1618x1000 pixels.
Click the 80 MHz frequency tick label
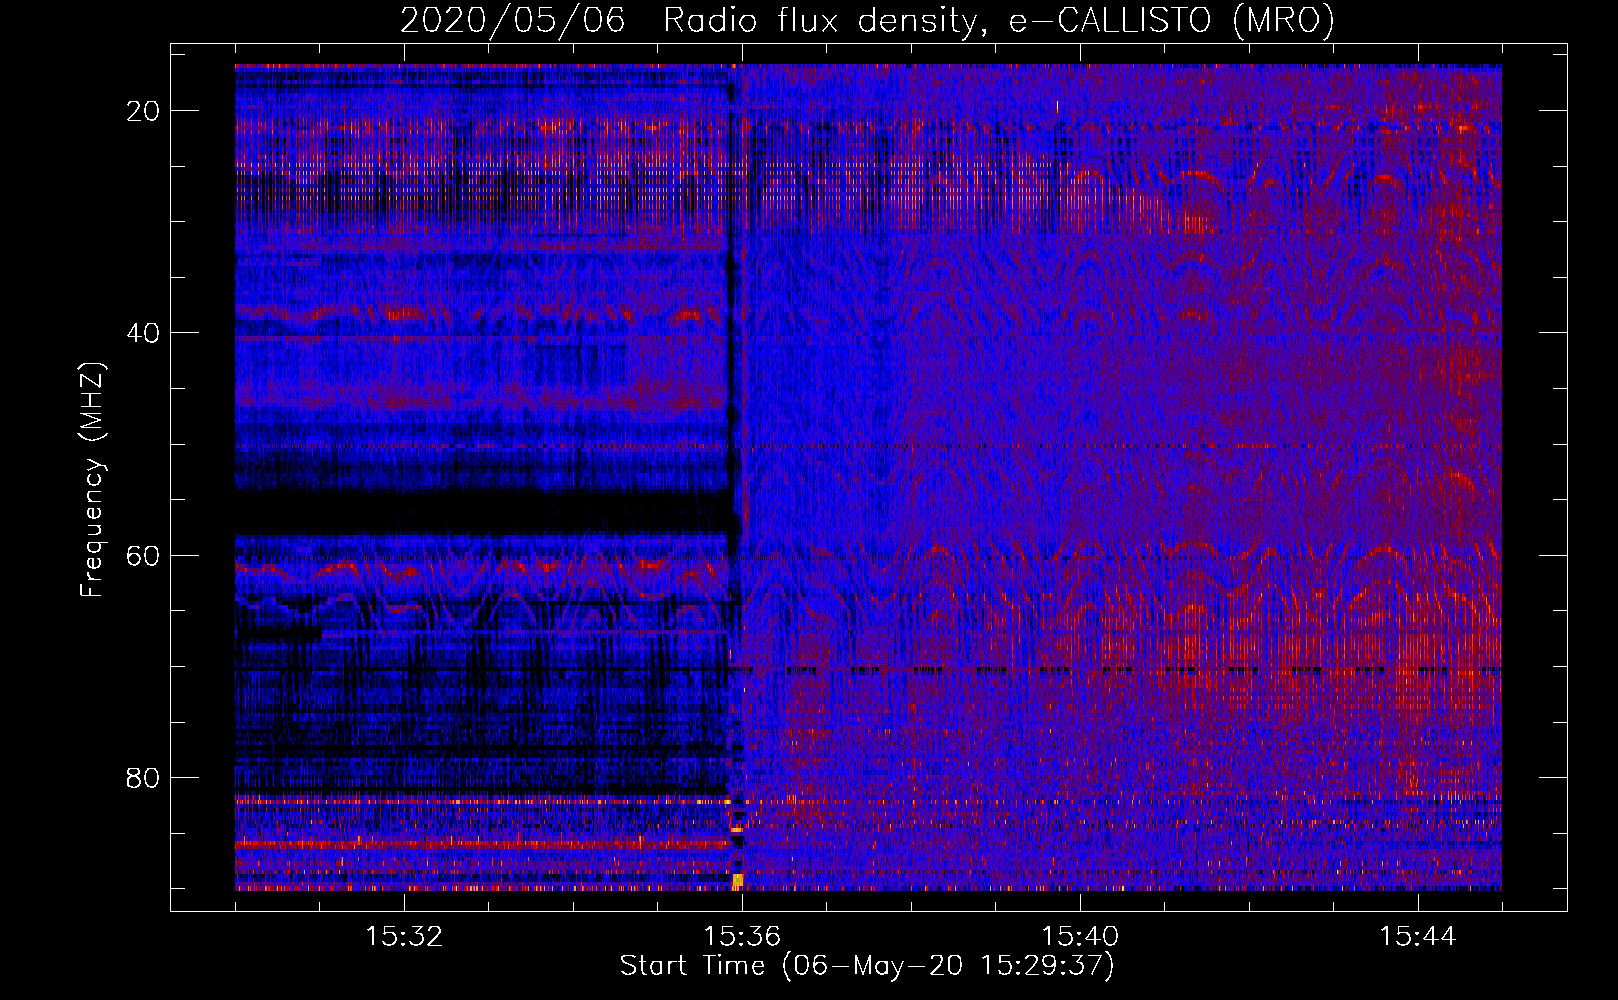[143, 778]
